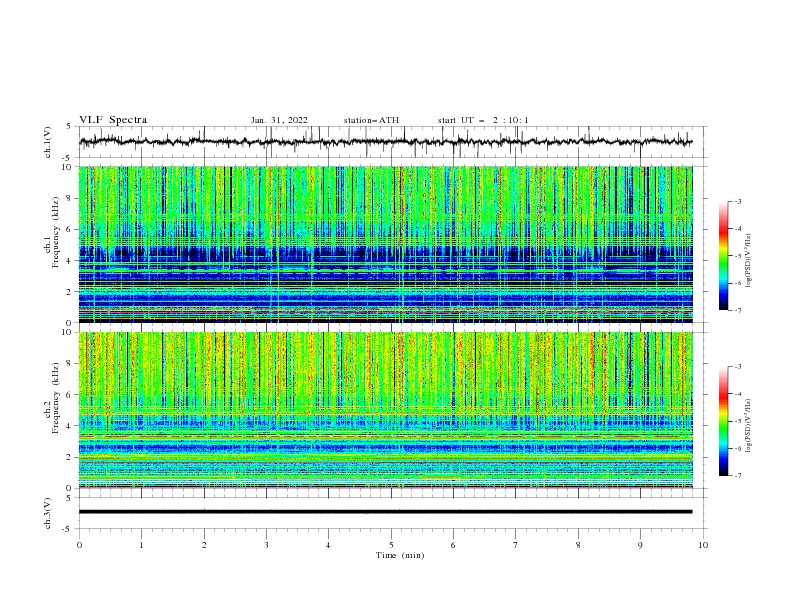
Task: Click the time-axis tick label '3'
Action: 266,545
